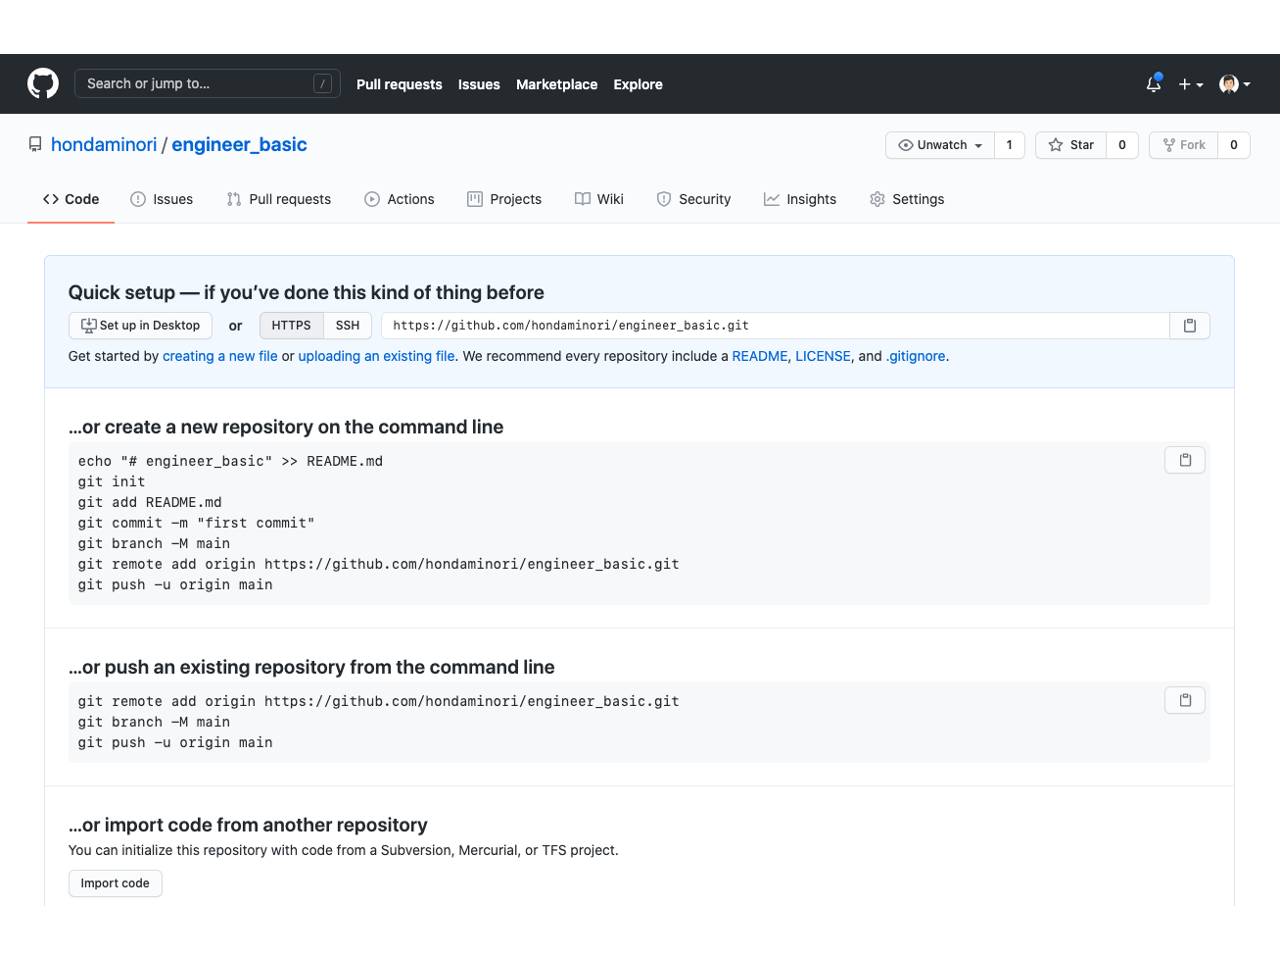View the Insights tab

[800, 199]
